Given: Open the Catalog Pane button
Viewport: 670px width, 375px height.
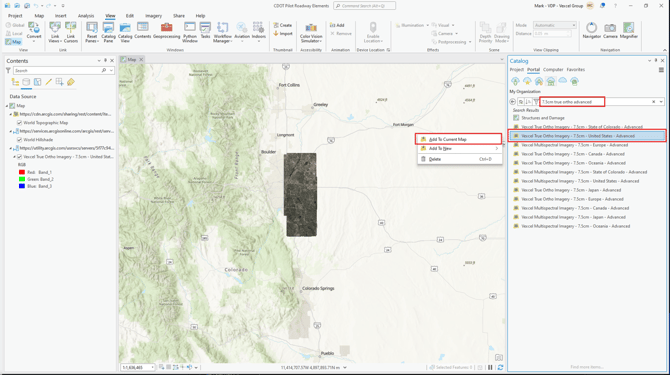Looking at the screenshot, I should (109, 32).
